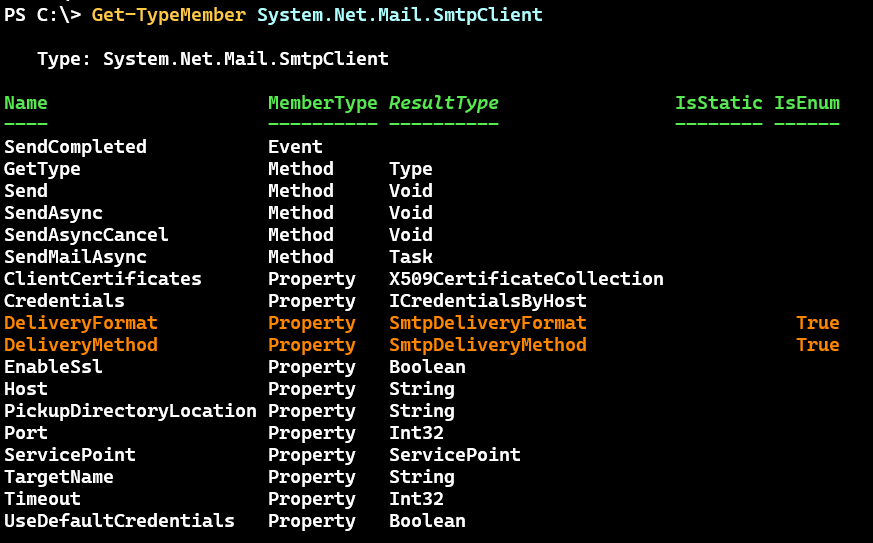Click Boolean in the EnableSsl row

point(427,367)
